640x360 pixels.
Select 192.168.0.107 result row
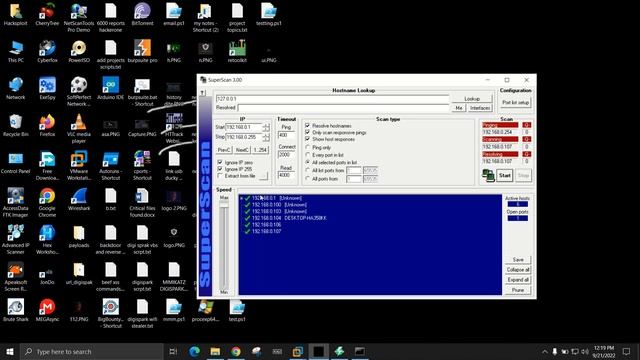tap(267, 231)
